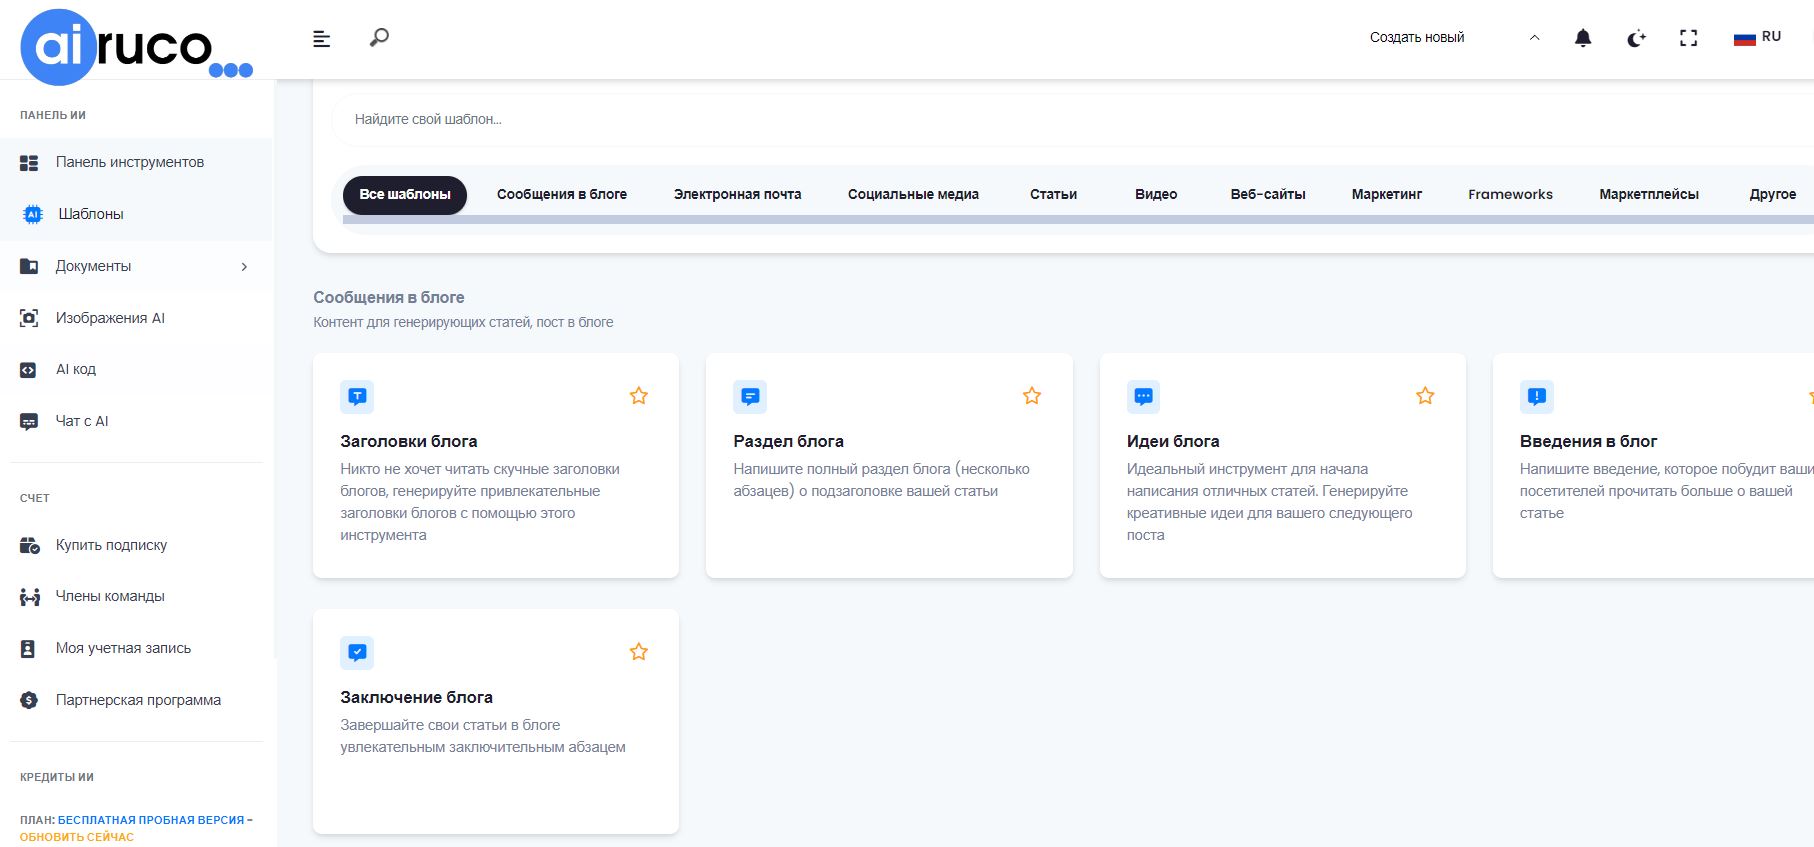This screenshot has height=847, width=1814.
Task: Switch to Сообщения в блоге tab
Action: [x=562, y=194]
